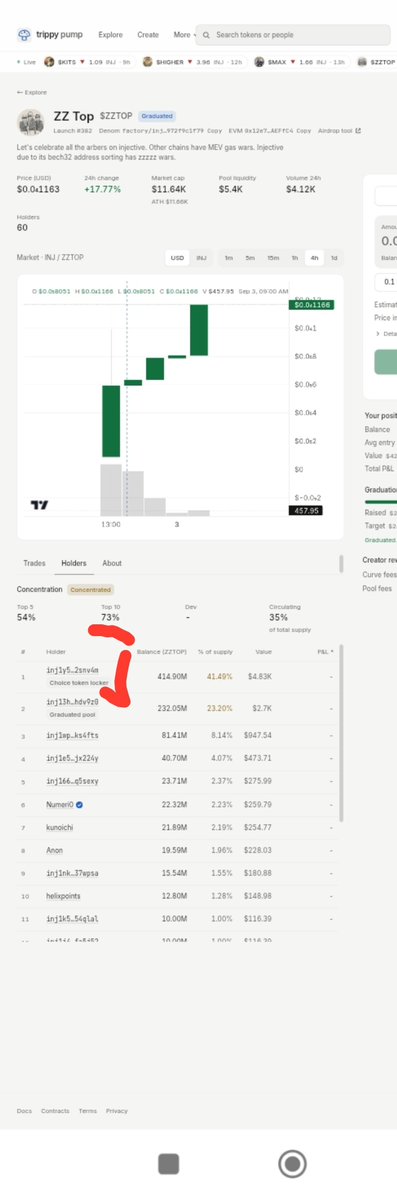Open holder inj1wp…ks4fts
The image size is (397, 1199).
pyautogui.click(x=72, y=735)
